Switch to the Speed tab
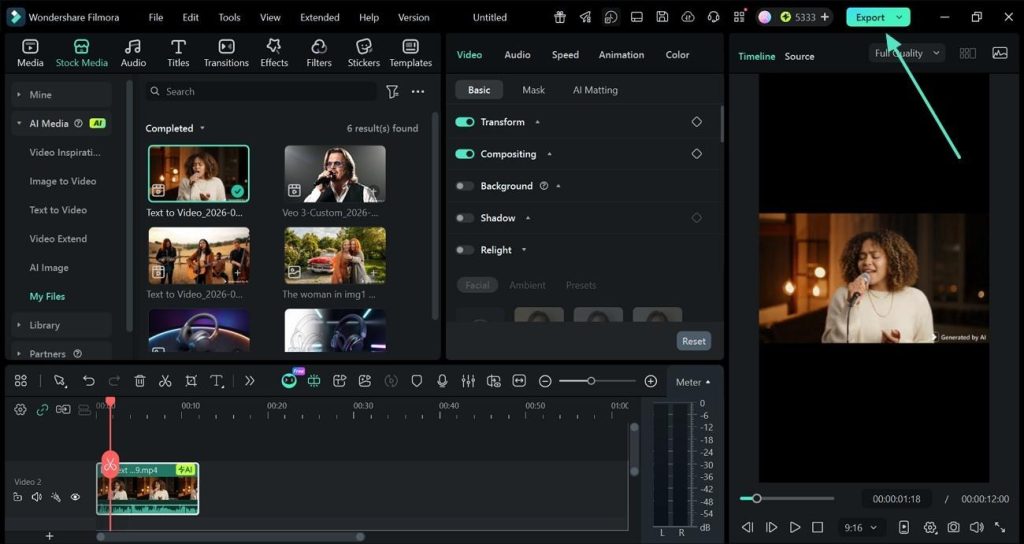 (565, 55)
